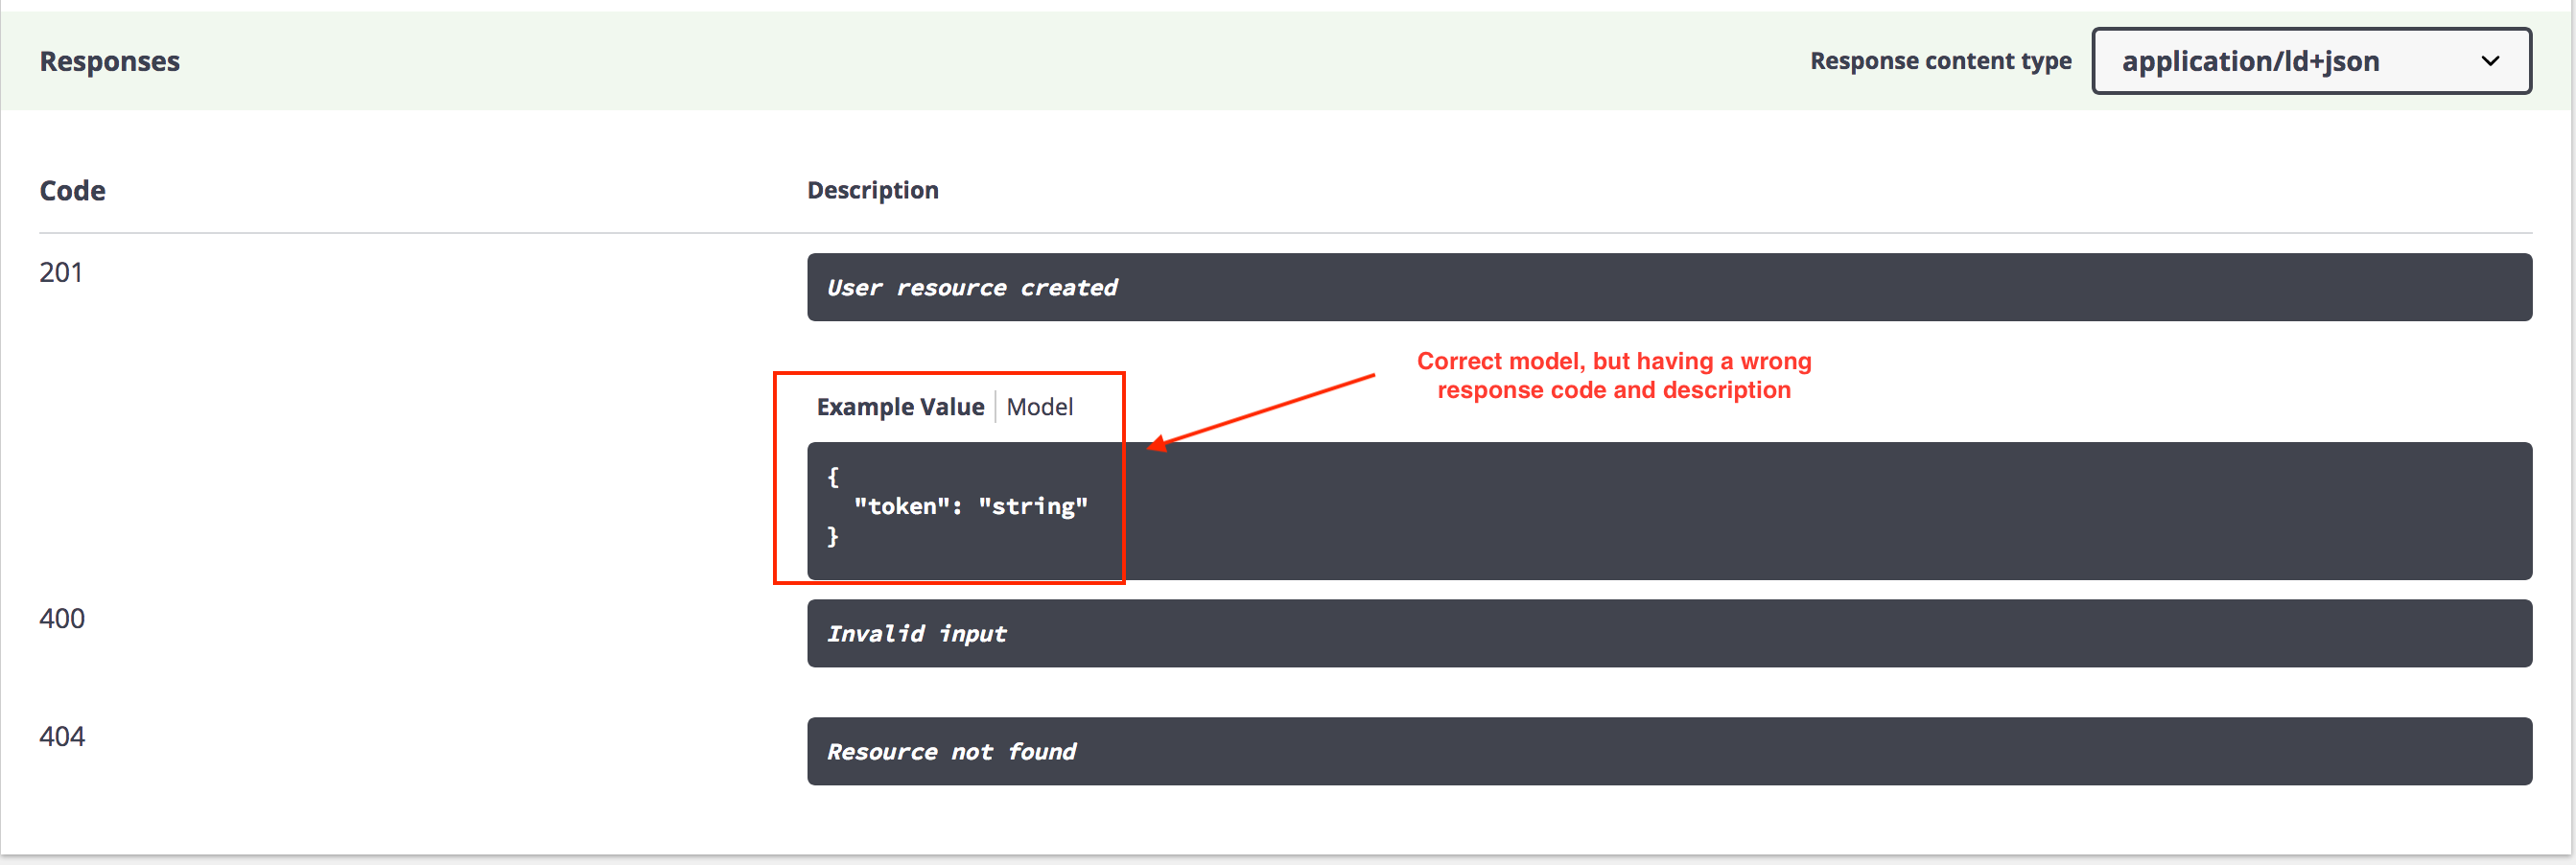Click the 400 response code label
The image size is (2576, 865).
[x=61, y=619]
